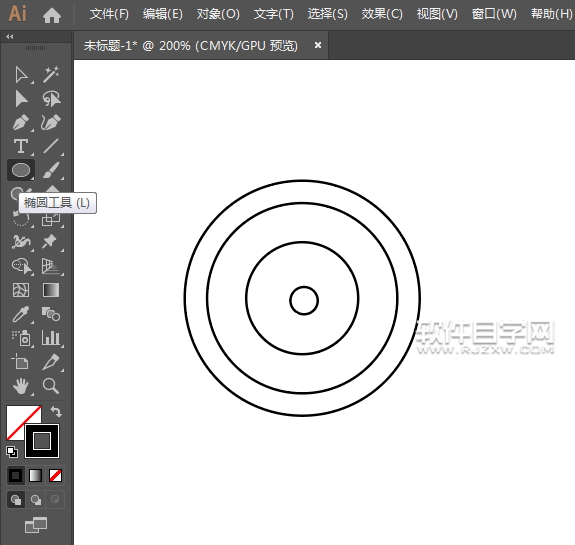
Task: Open the 窗口(W) menu
Action: click(x=494, y=14)
